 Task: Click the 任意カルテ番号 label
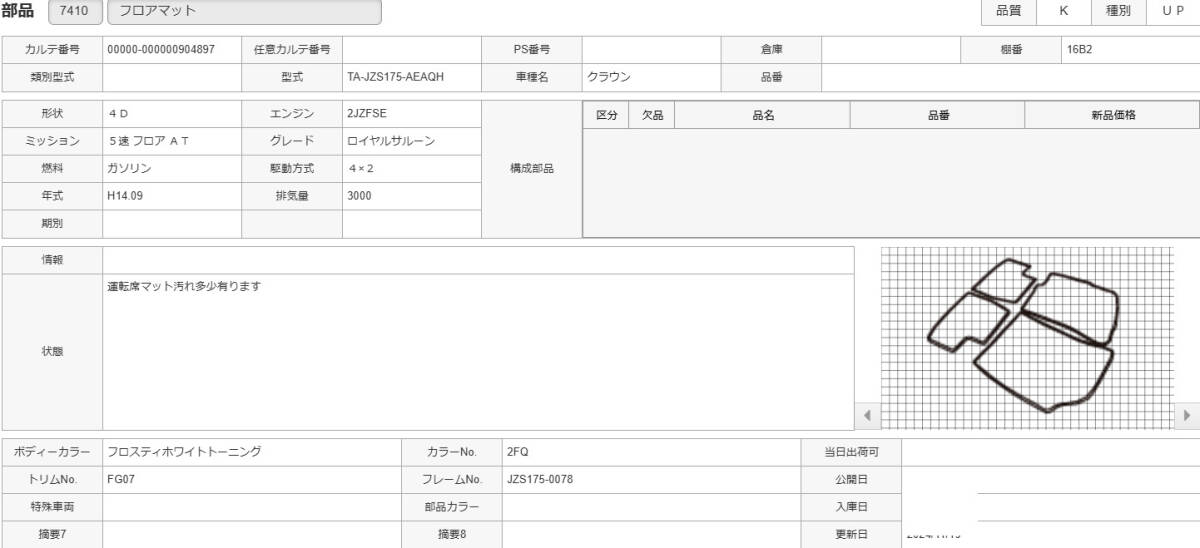click(292, 49)
